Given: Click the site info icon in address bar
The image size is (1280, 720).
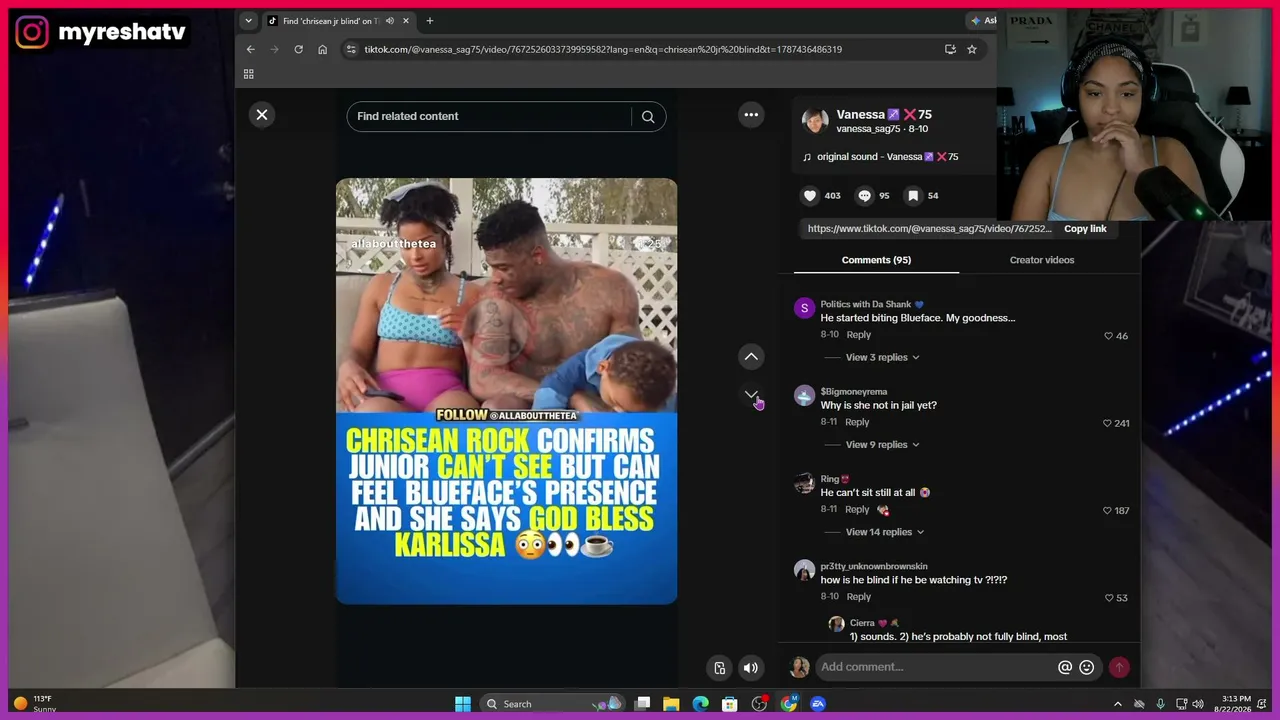Looking at the screenshot, I should click(x=351, y=49).
